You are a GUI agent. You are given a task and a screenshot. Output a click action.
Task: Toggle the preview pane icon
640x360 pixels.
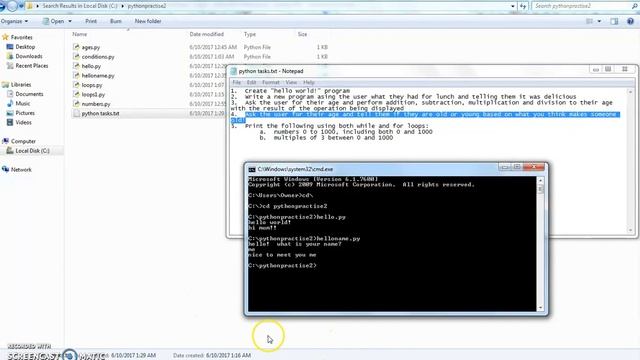(x=614, y=21)
